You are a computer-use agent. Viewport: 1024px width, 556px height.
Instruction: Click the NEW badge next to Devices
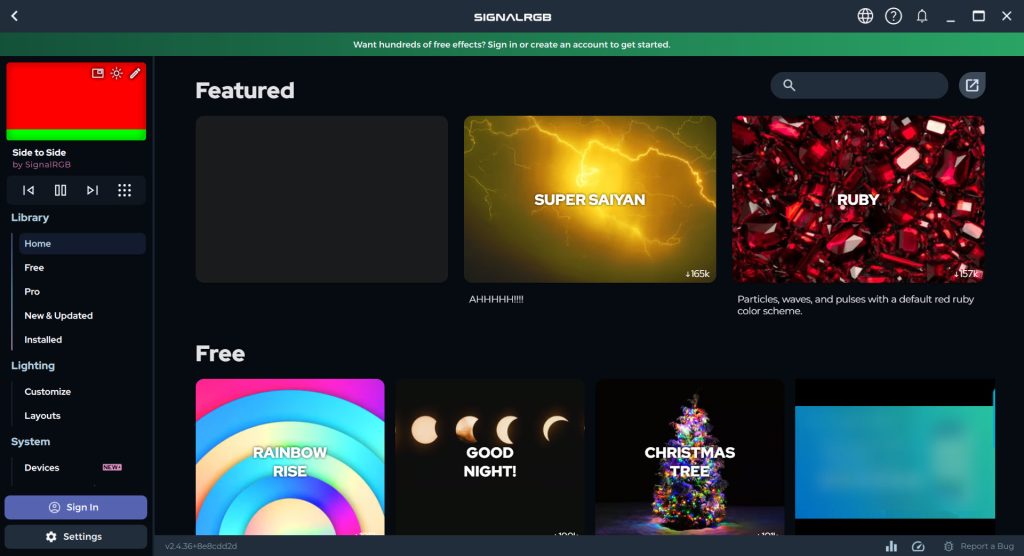(112, 468)
